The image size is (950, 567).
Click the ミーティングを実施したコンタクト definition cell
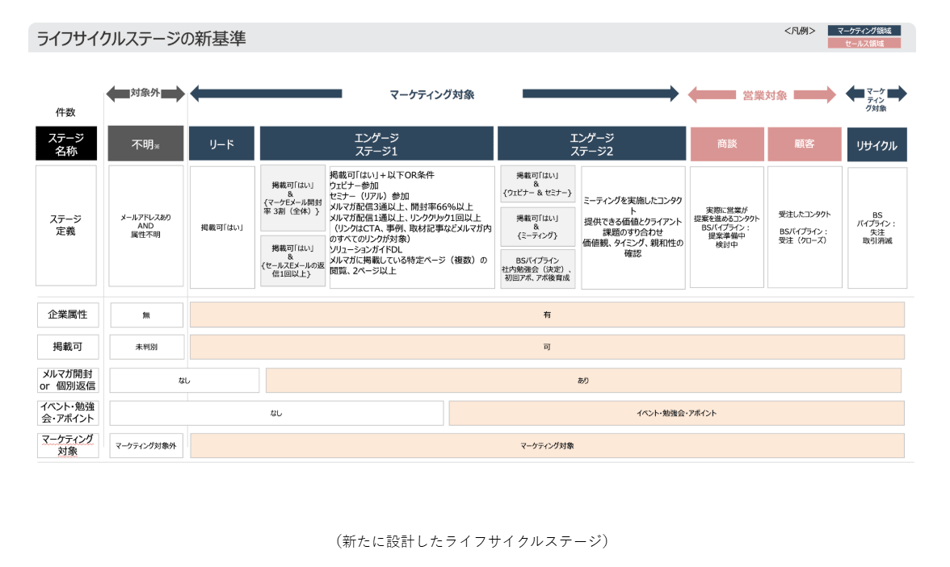pyautogui.click(x=633, y=227)
